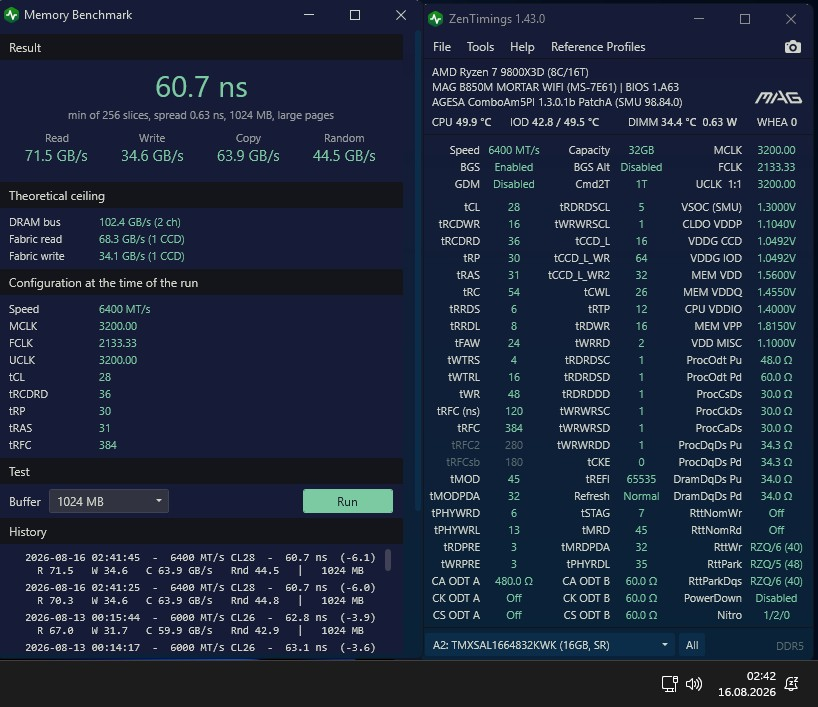Screen dimensions: 818x707
Task: Click the History list scrollbar thumb
Action: (x=388, y=560)
